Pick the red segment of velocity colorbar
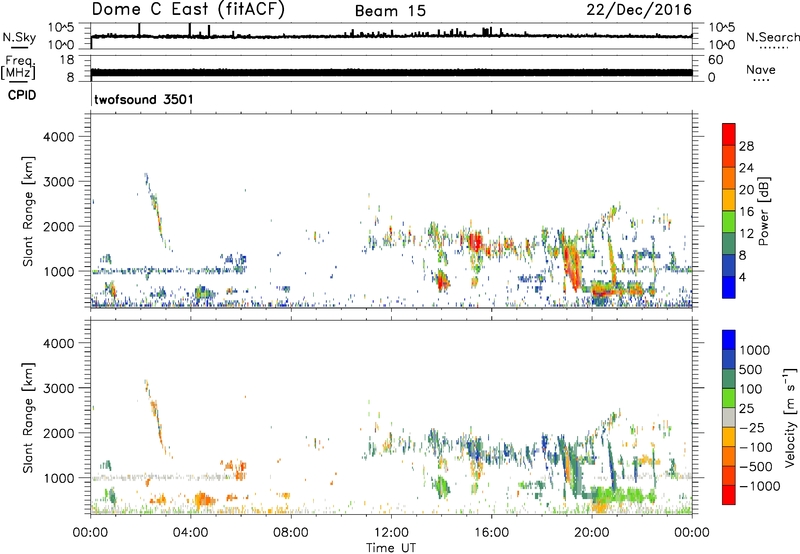 (729, 495)
